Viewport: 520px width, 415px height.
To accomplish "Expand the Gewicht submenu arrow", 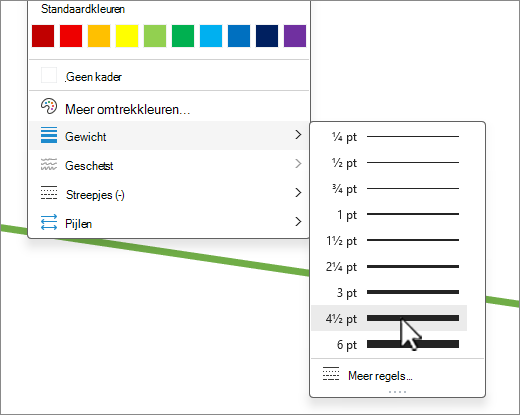I will 298,135.
